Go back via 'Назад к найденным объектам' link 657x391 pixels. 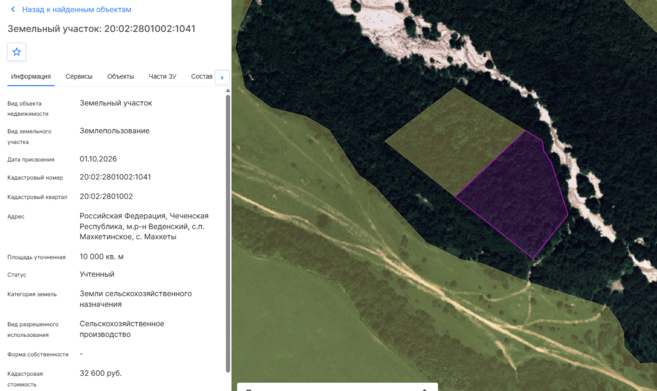click(77, 9)
